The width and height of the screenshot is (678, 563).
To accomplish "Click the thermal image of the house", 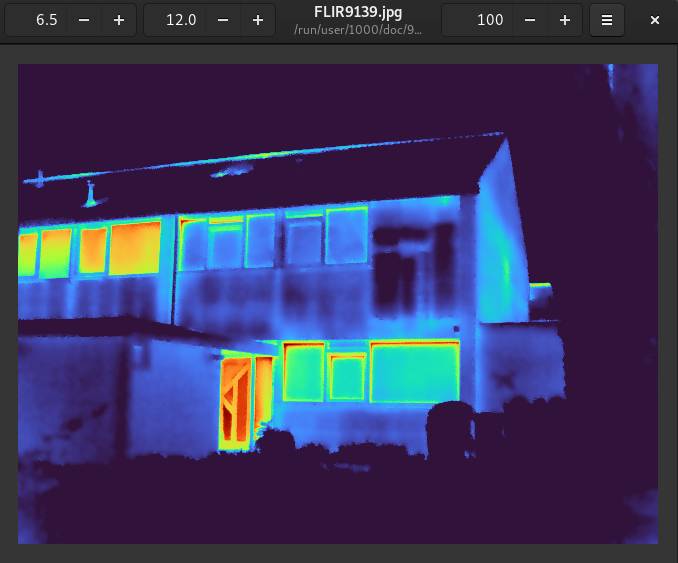I will click(x=338, y=304).
